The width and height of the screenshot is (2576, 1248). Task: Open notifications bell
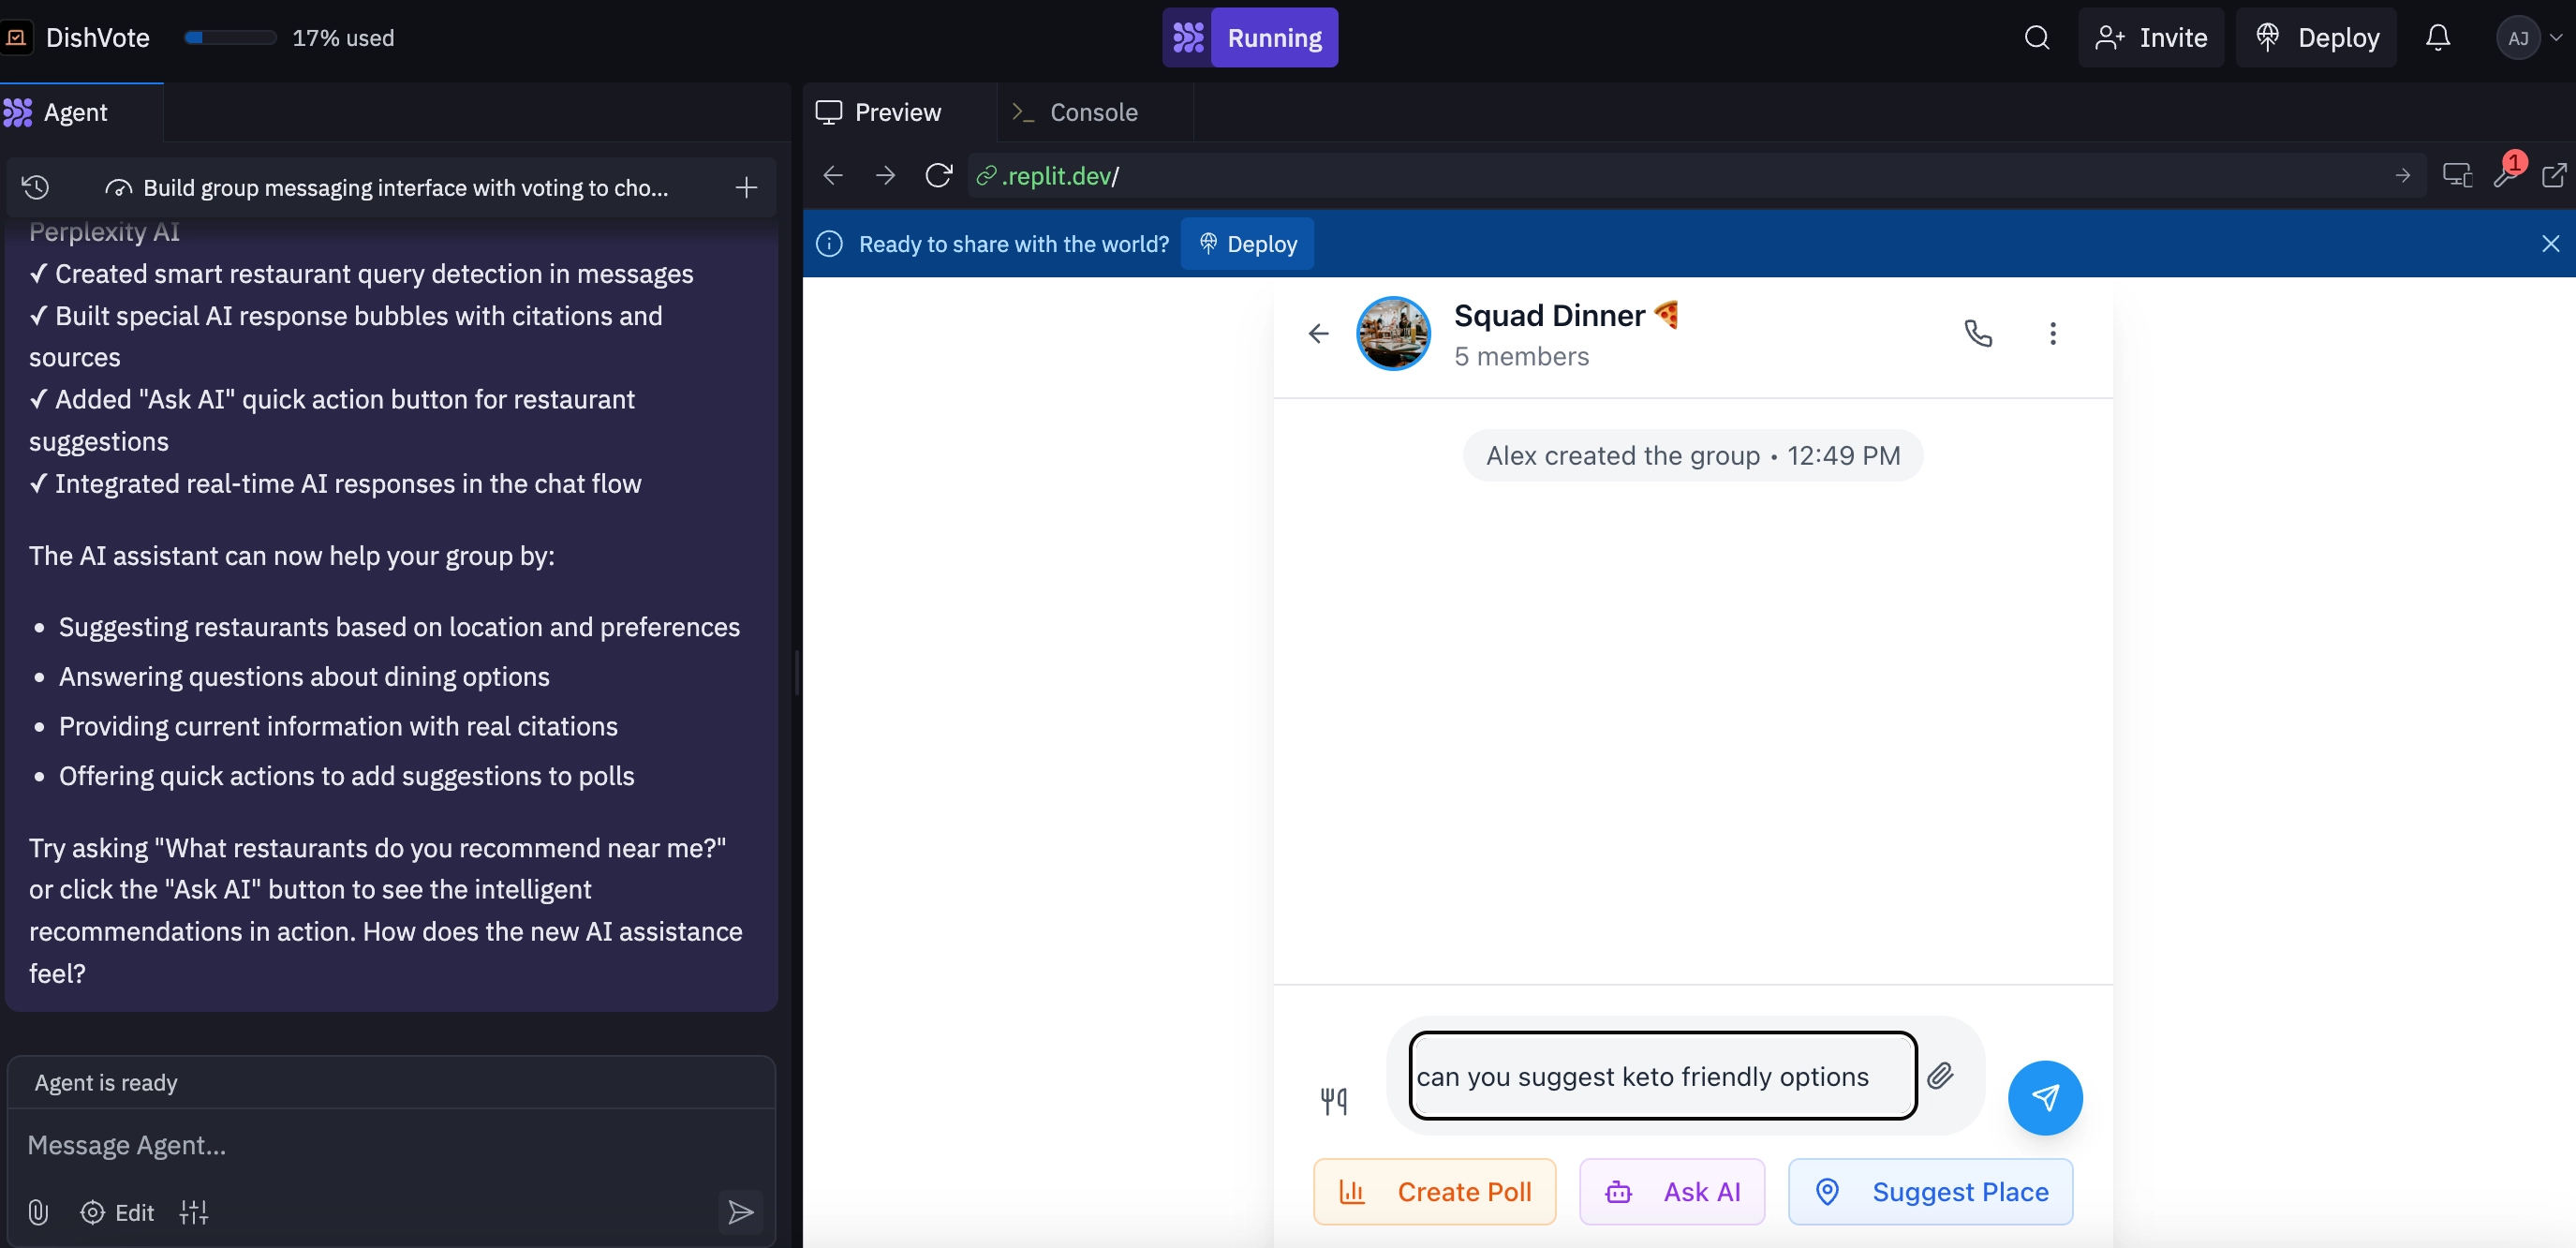point(2437,38)
